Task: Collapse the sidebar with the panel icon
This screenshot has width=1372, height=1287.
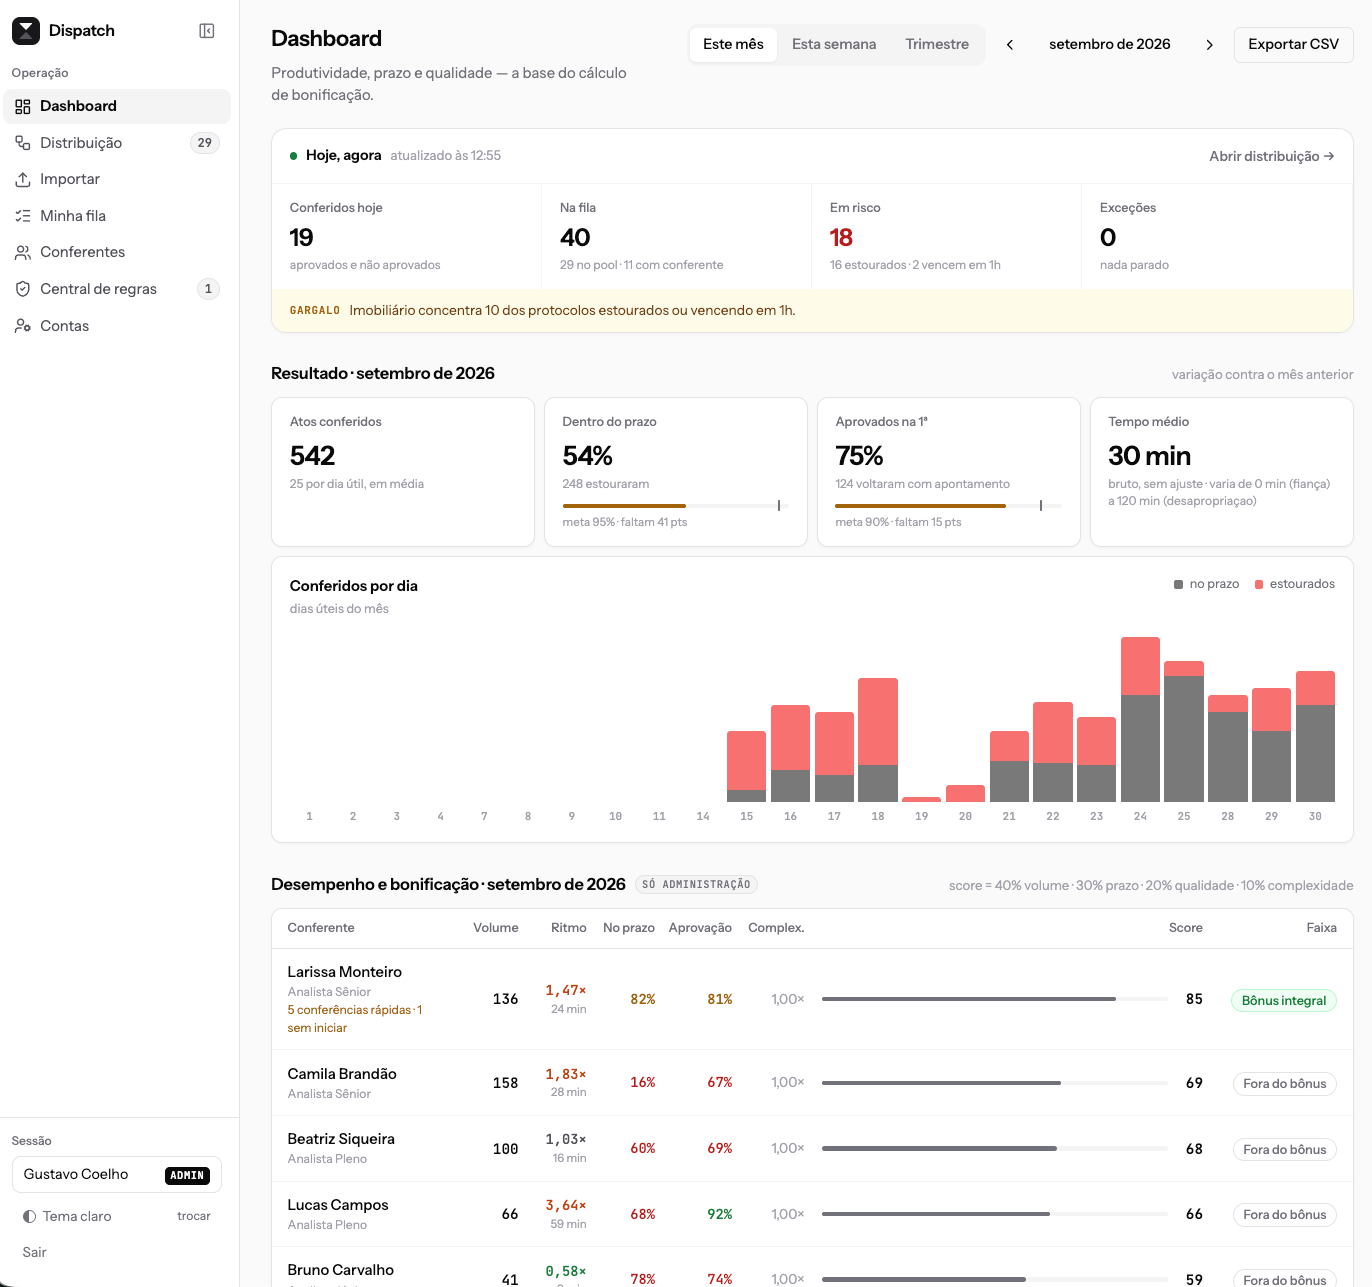Action: 207,31
